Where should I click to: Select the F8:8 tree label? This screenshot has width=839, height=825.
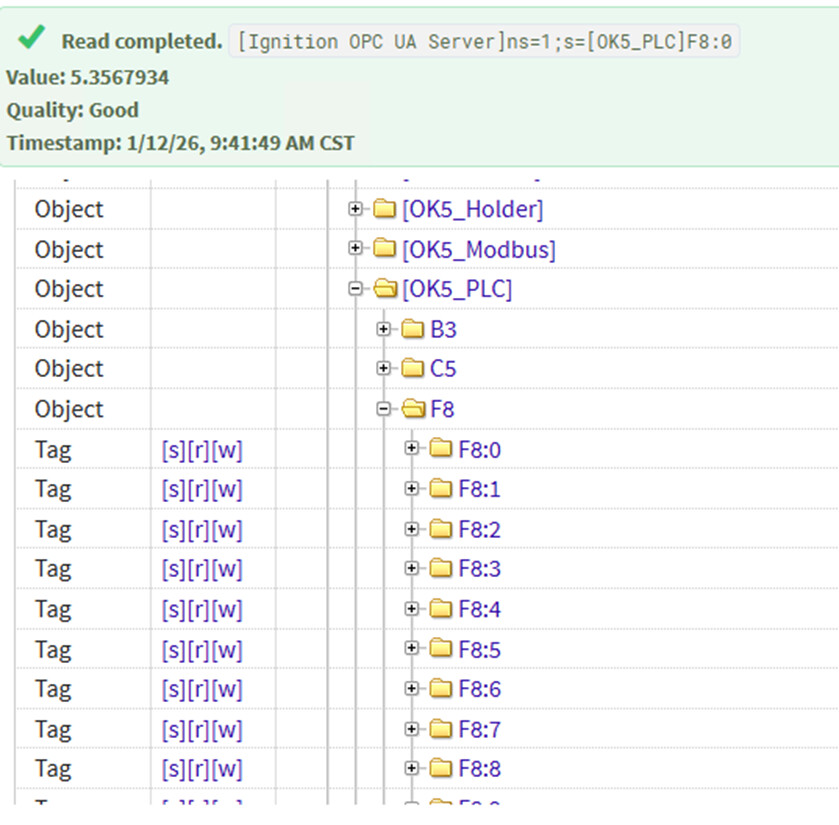[479, 769]
